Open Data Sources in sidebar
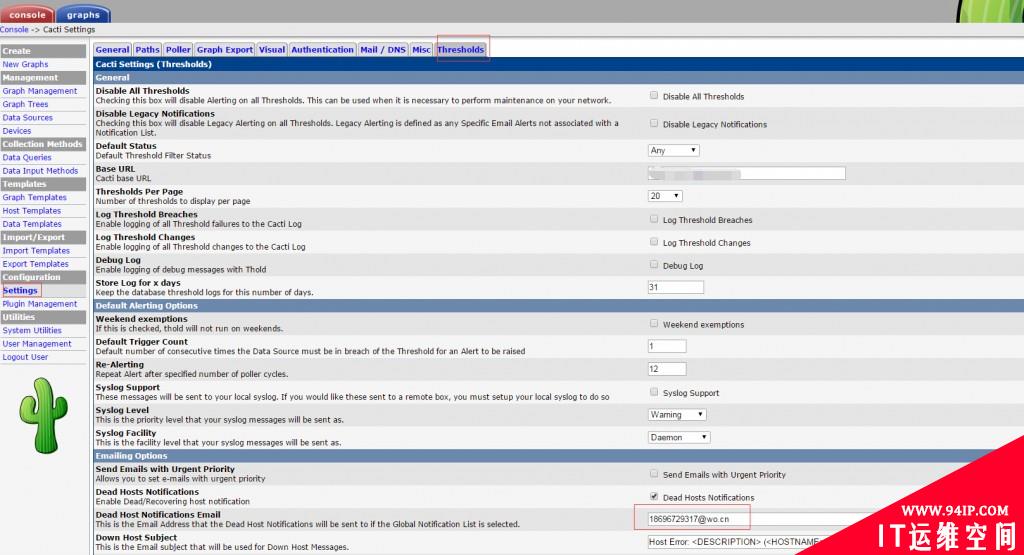1024x555 pixels. tap(27, 118)
